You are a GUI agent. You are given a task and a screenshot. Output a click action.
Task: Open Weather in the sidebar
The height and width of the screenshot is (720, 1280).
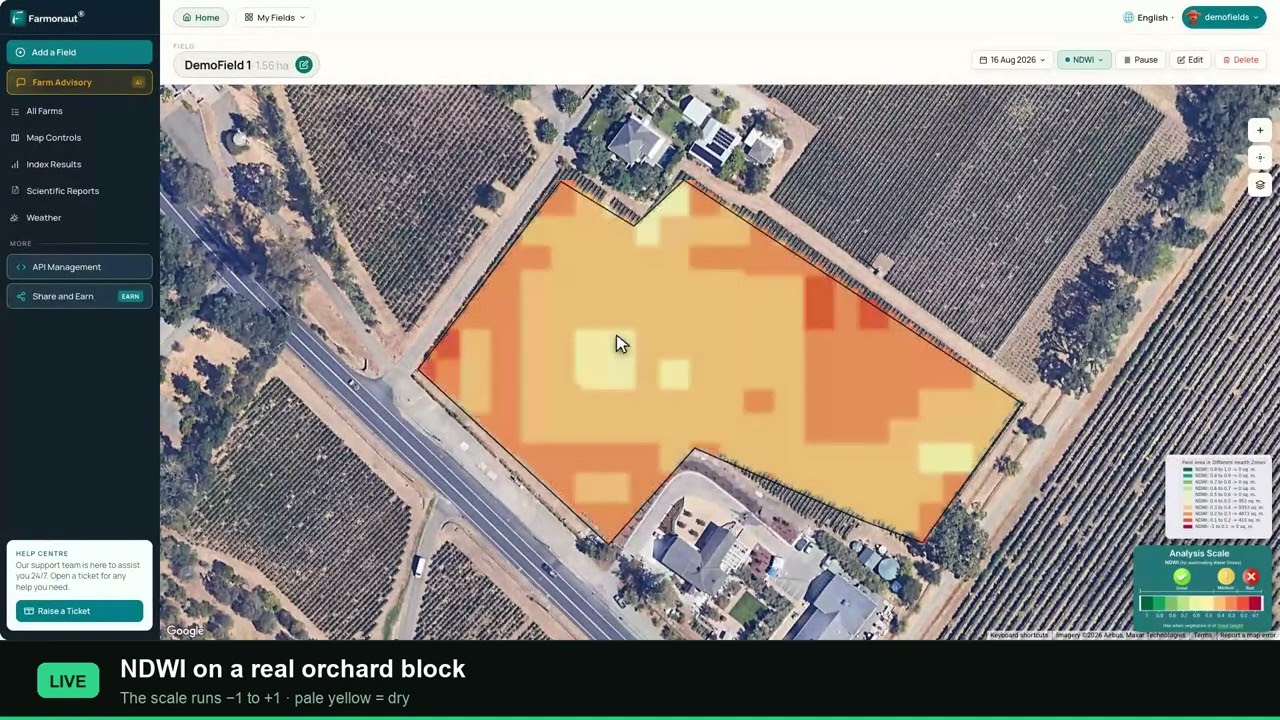coord(80,217)
